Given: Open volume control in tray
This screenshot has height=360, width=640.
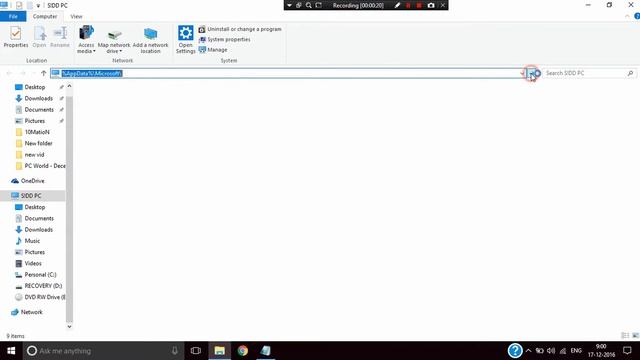Looking at the screenshot, I should (x=551, y=351).
